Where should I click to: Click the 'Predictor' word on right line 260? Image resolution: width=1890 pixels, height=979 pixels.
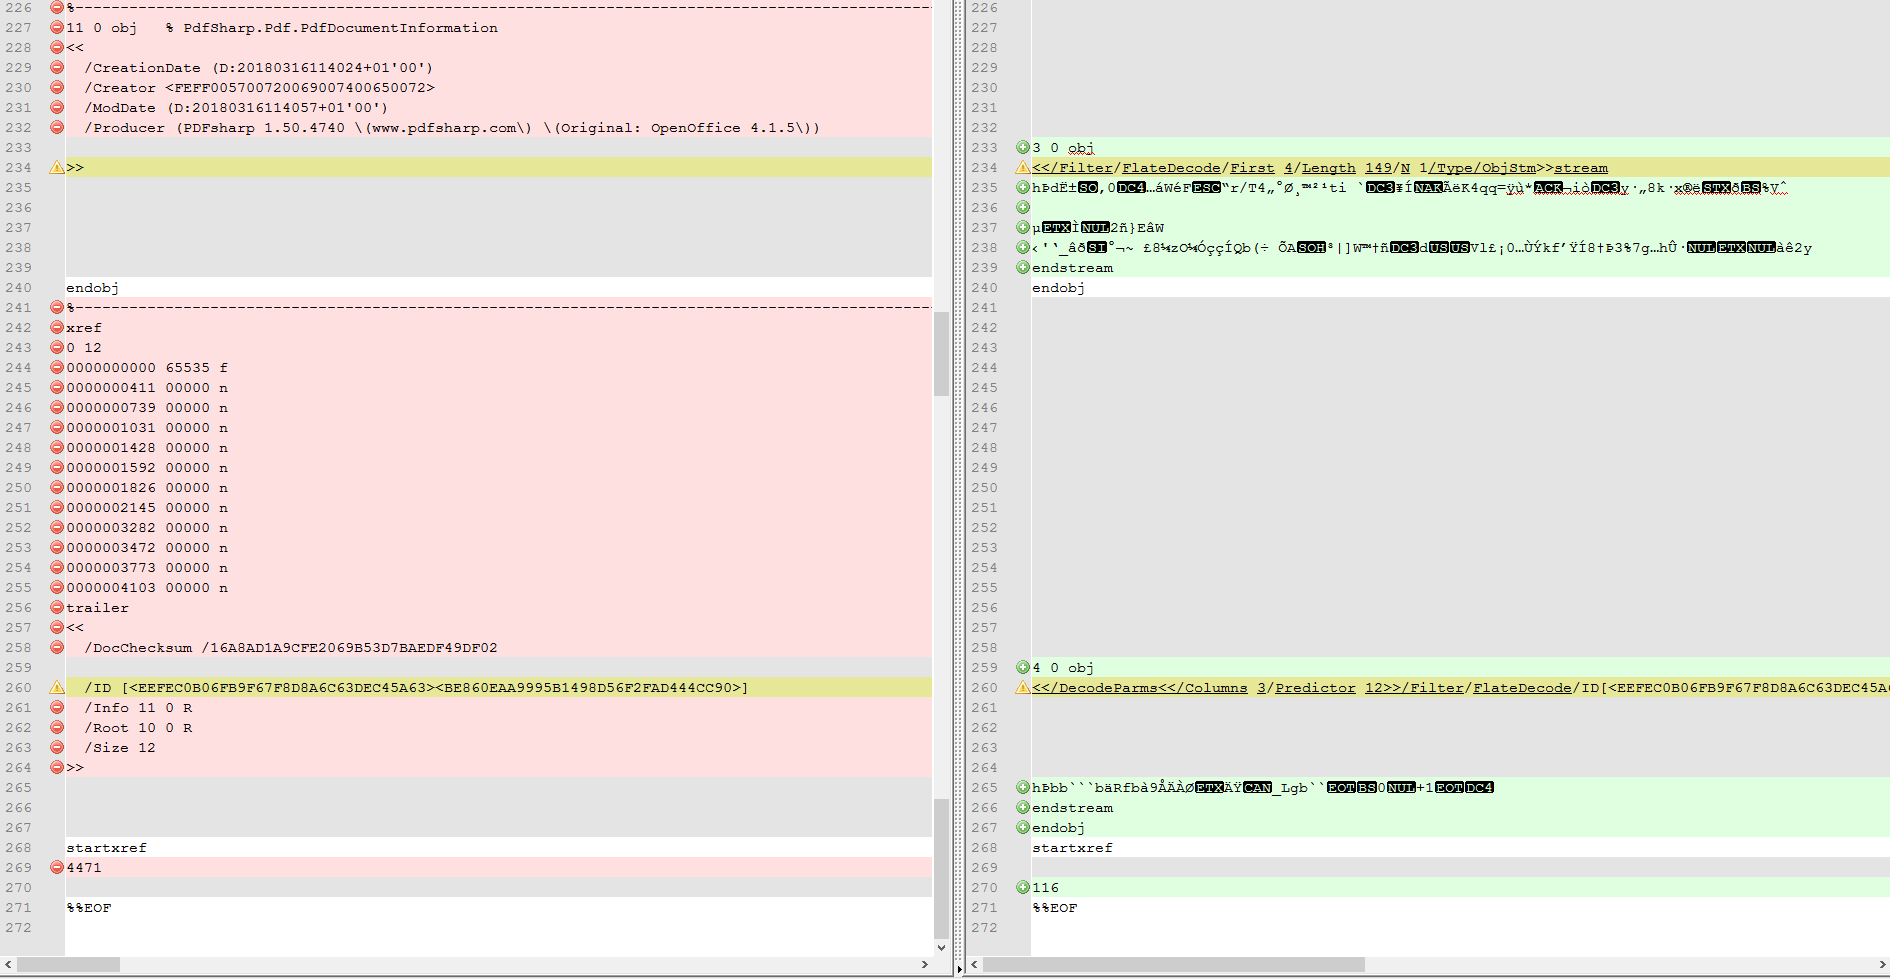pyautogui.click(x=1315, y=687)
